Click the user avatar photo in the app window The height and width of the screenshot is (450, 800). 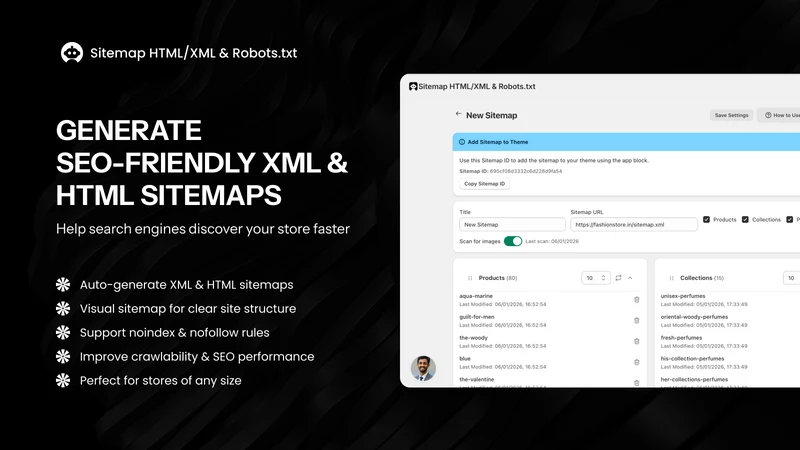tap(423, 368)
